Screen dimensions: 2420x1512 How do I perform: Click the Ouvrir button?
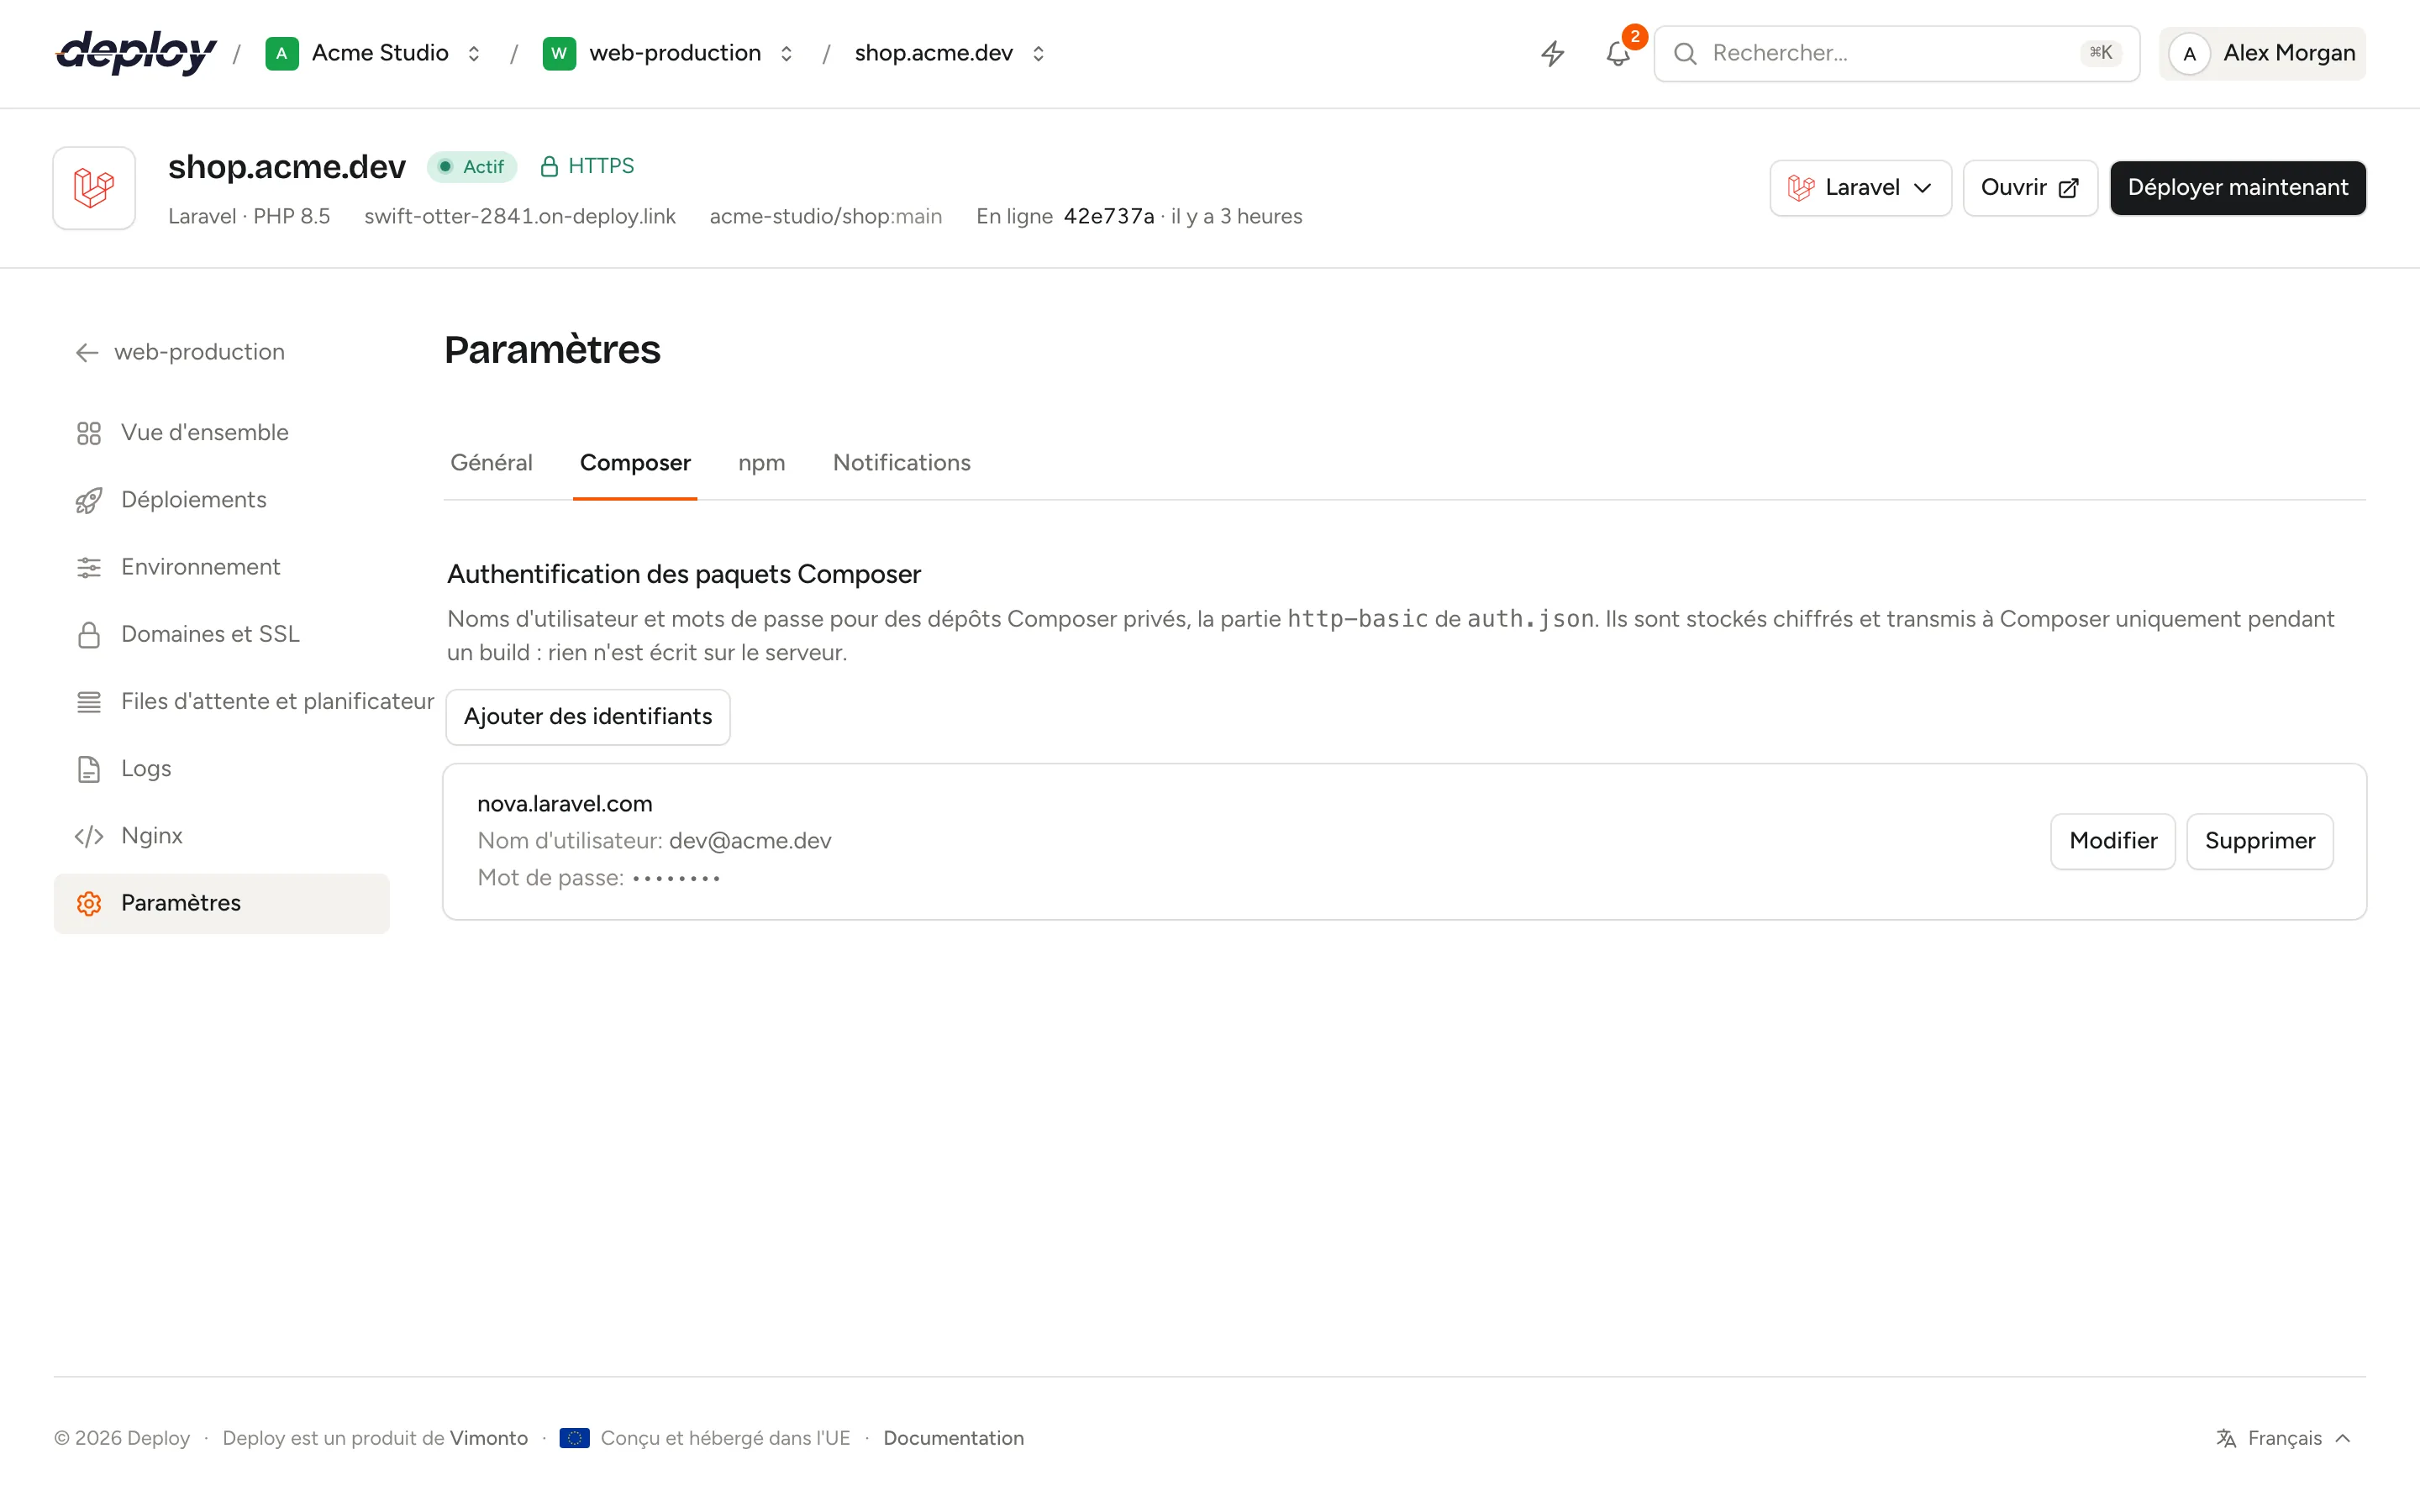tap(2029, 188)
